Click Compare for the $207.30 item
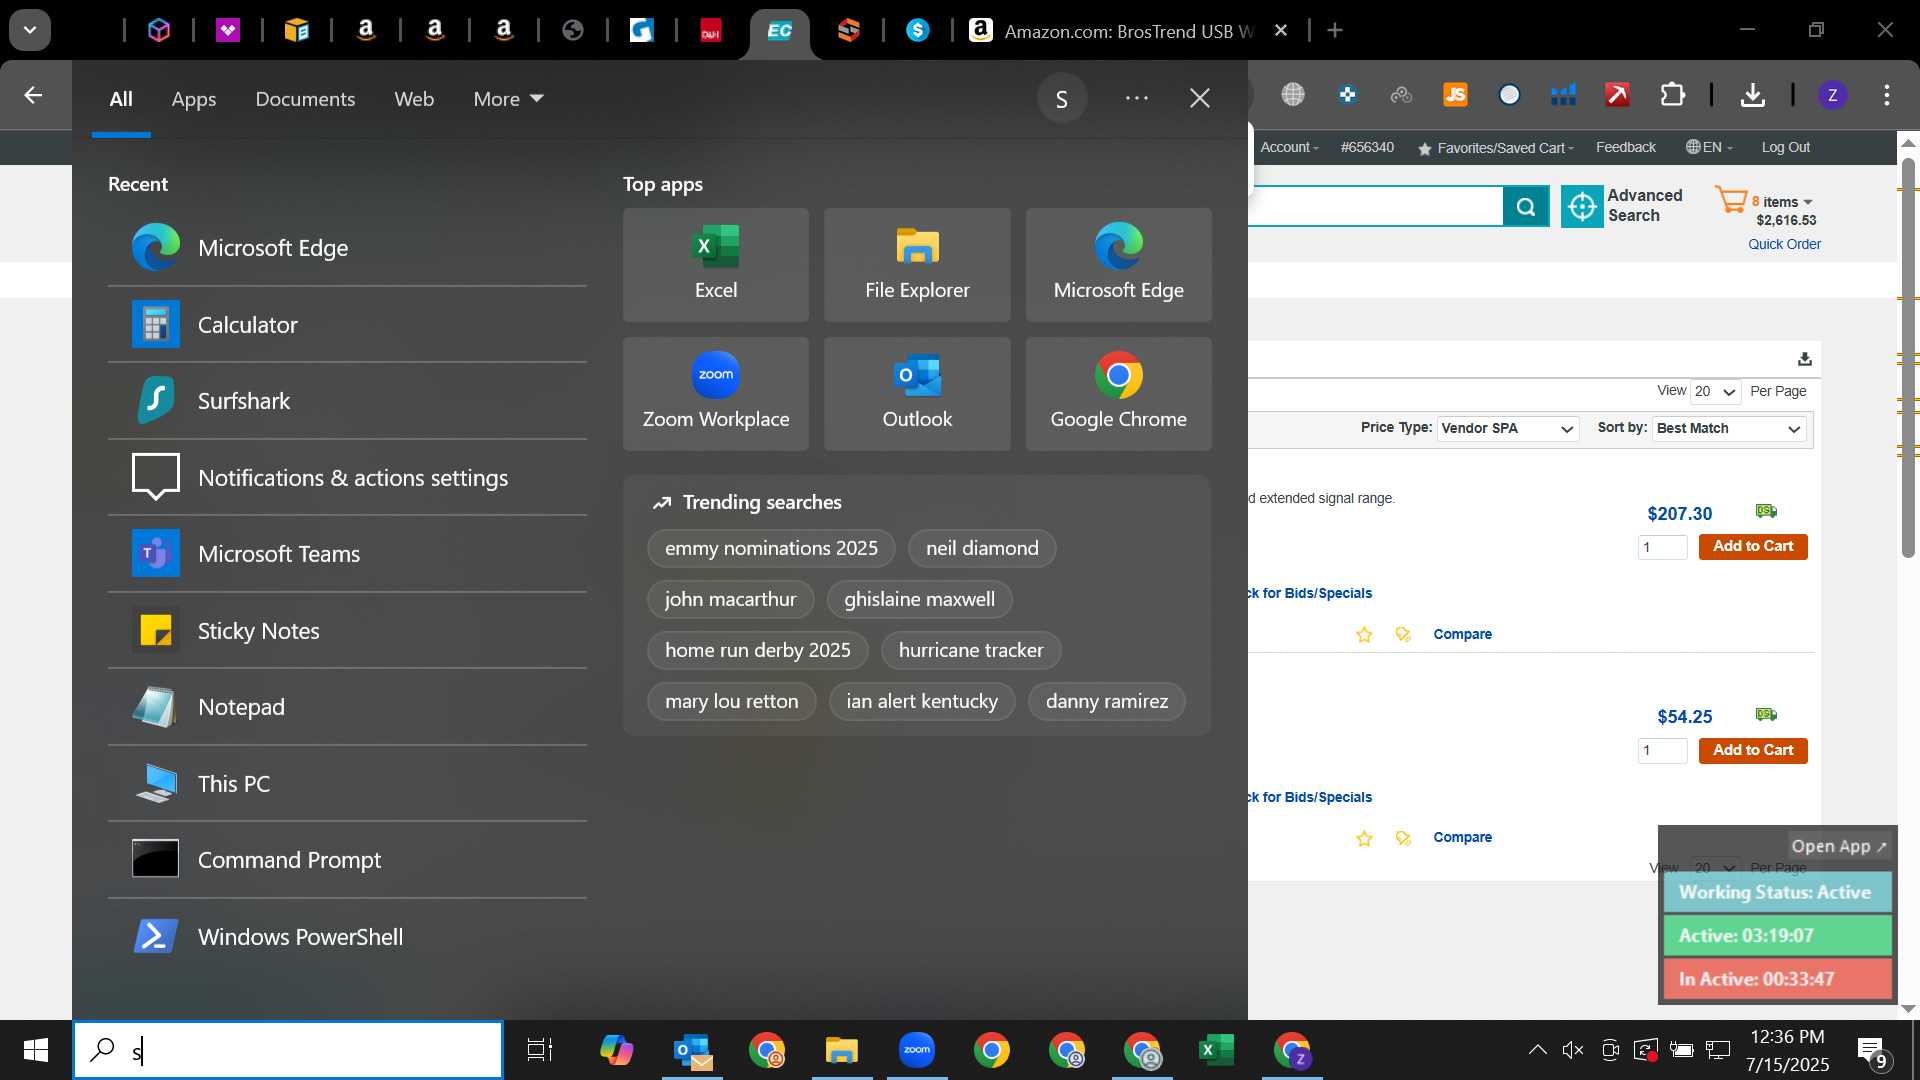 point(1462,634)
